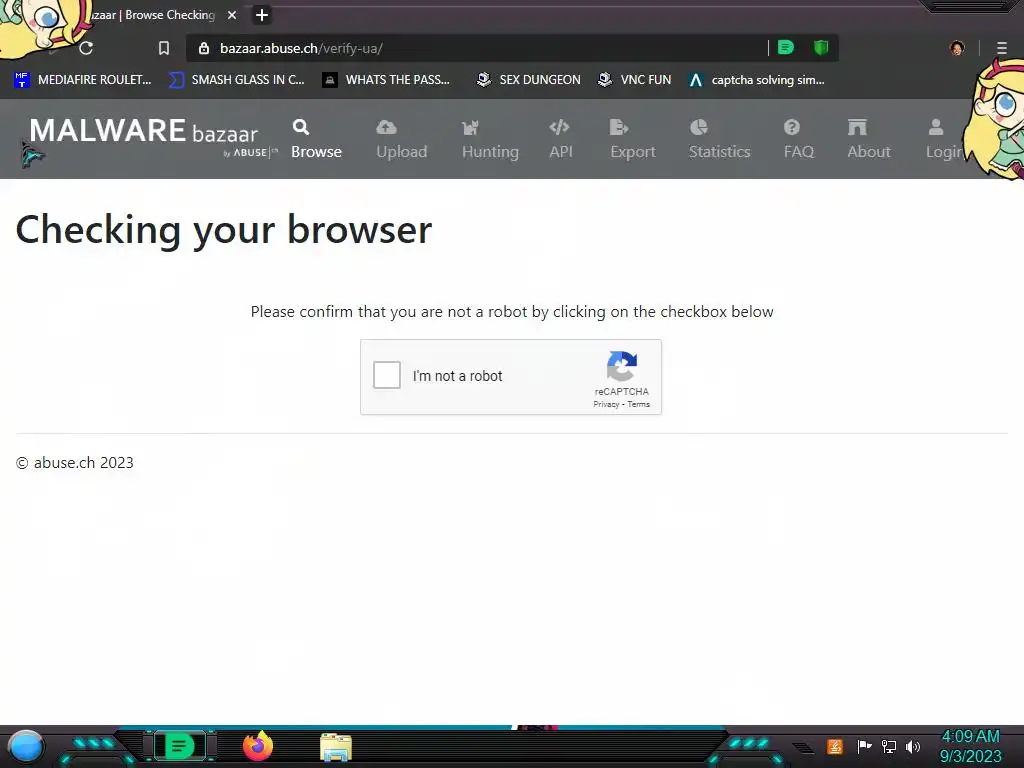Image resolution: width=1024 pixels, height=768 pixels.
Task: Click the reCAPTCHA logo
Action: pyautogui.click(x=622, y=366)
